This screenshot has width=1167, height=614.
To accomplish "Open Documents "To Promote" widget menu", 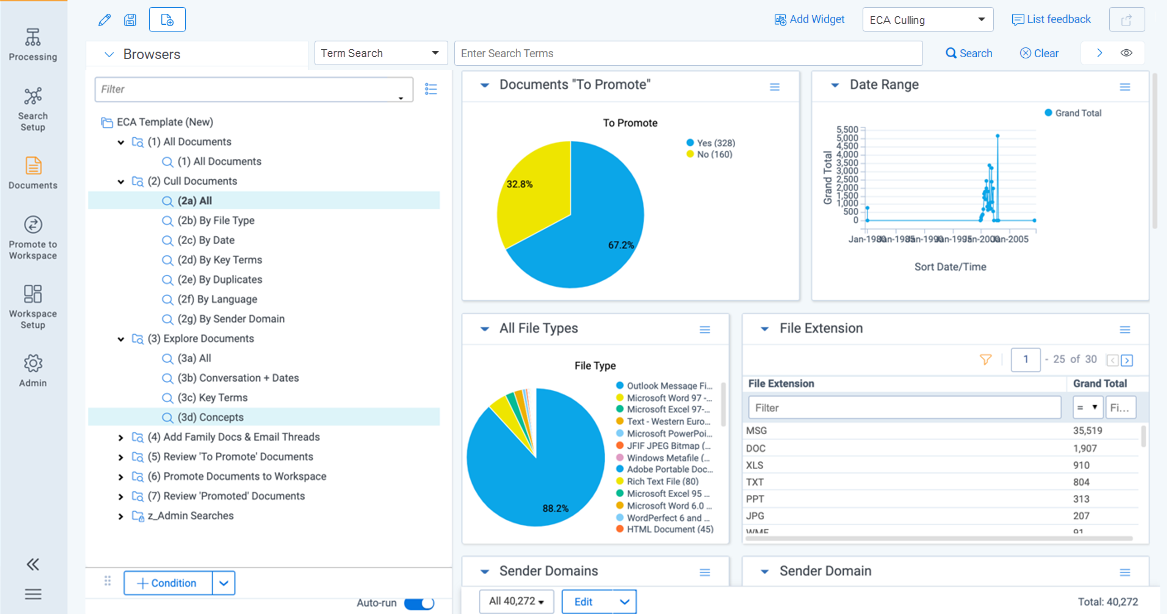I will pyautogui.click(x=775, y=87).
